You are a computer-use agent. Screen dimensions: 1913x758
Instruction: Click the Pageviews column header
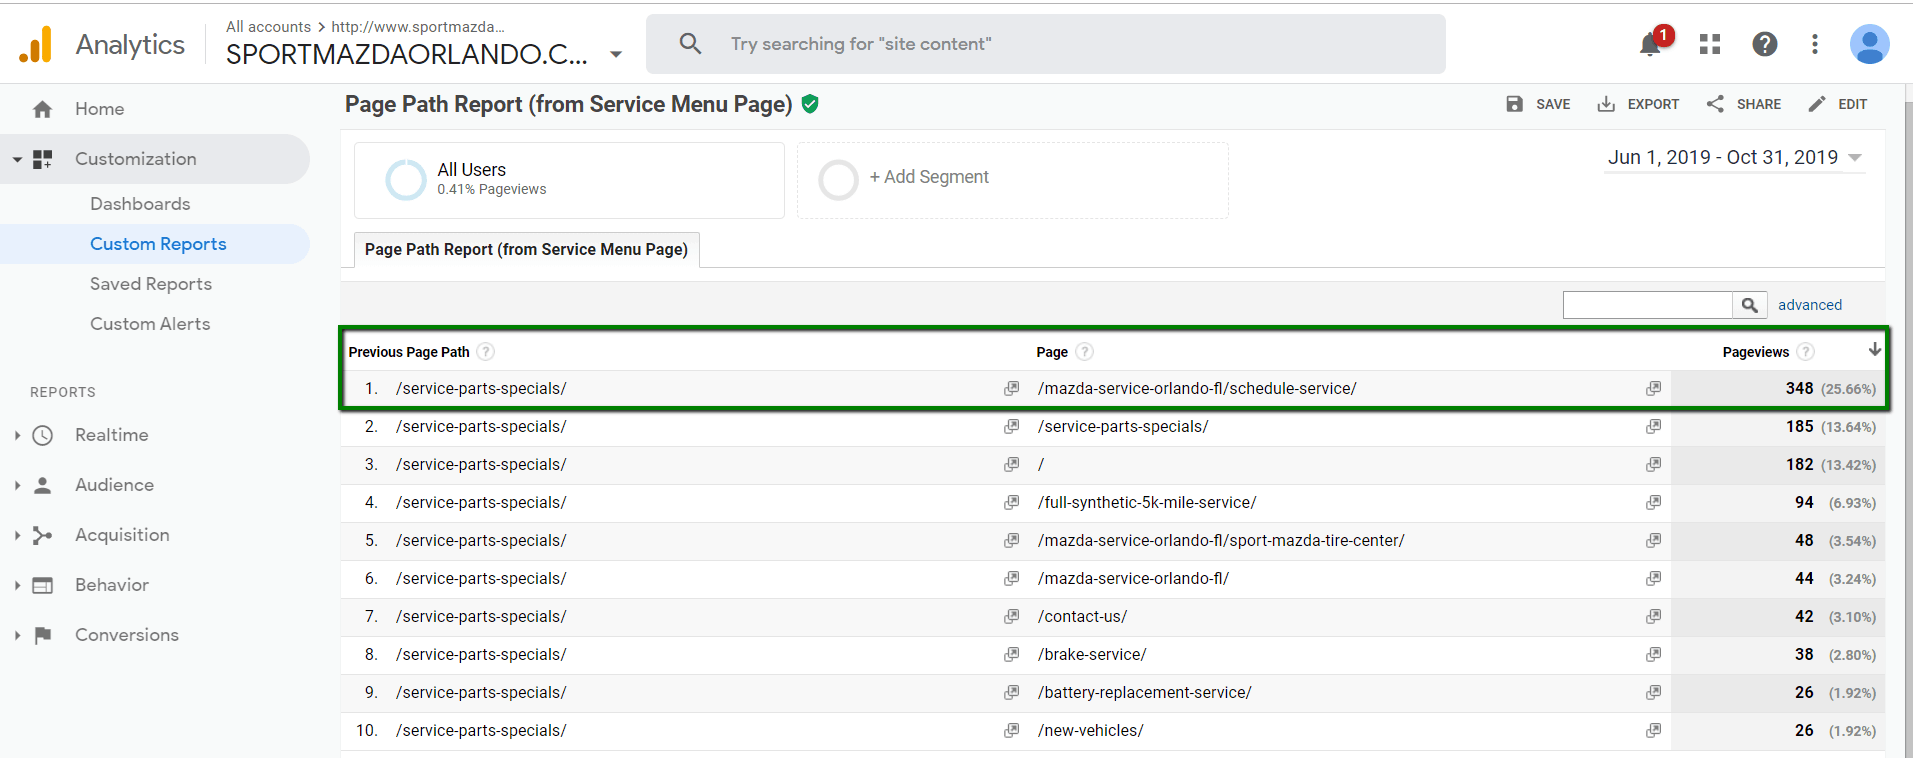point(1755,352)
